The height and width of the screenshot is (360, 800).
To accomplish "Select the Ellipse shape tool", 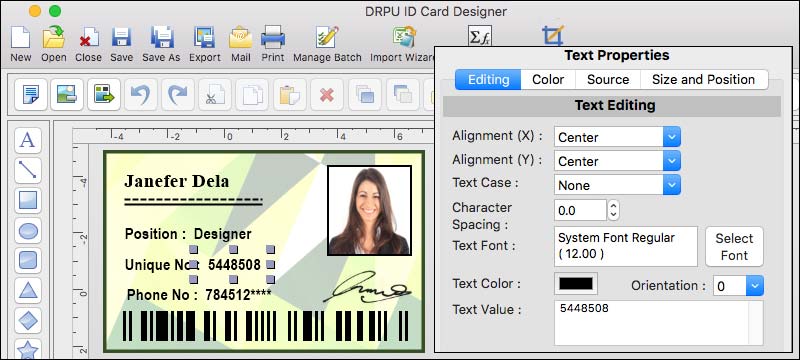I will (x=28, y=230).
